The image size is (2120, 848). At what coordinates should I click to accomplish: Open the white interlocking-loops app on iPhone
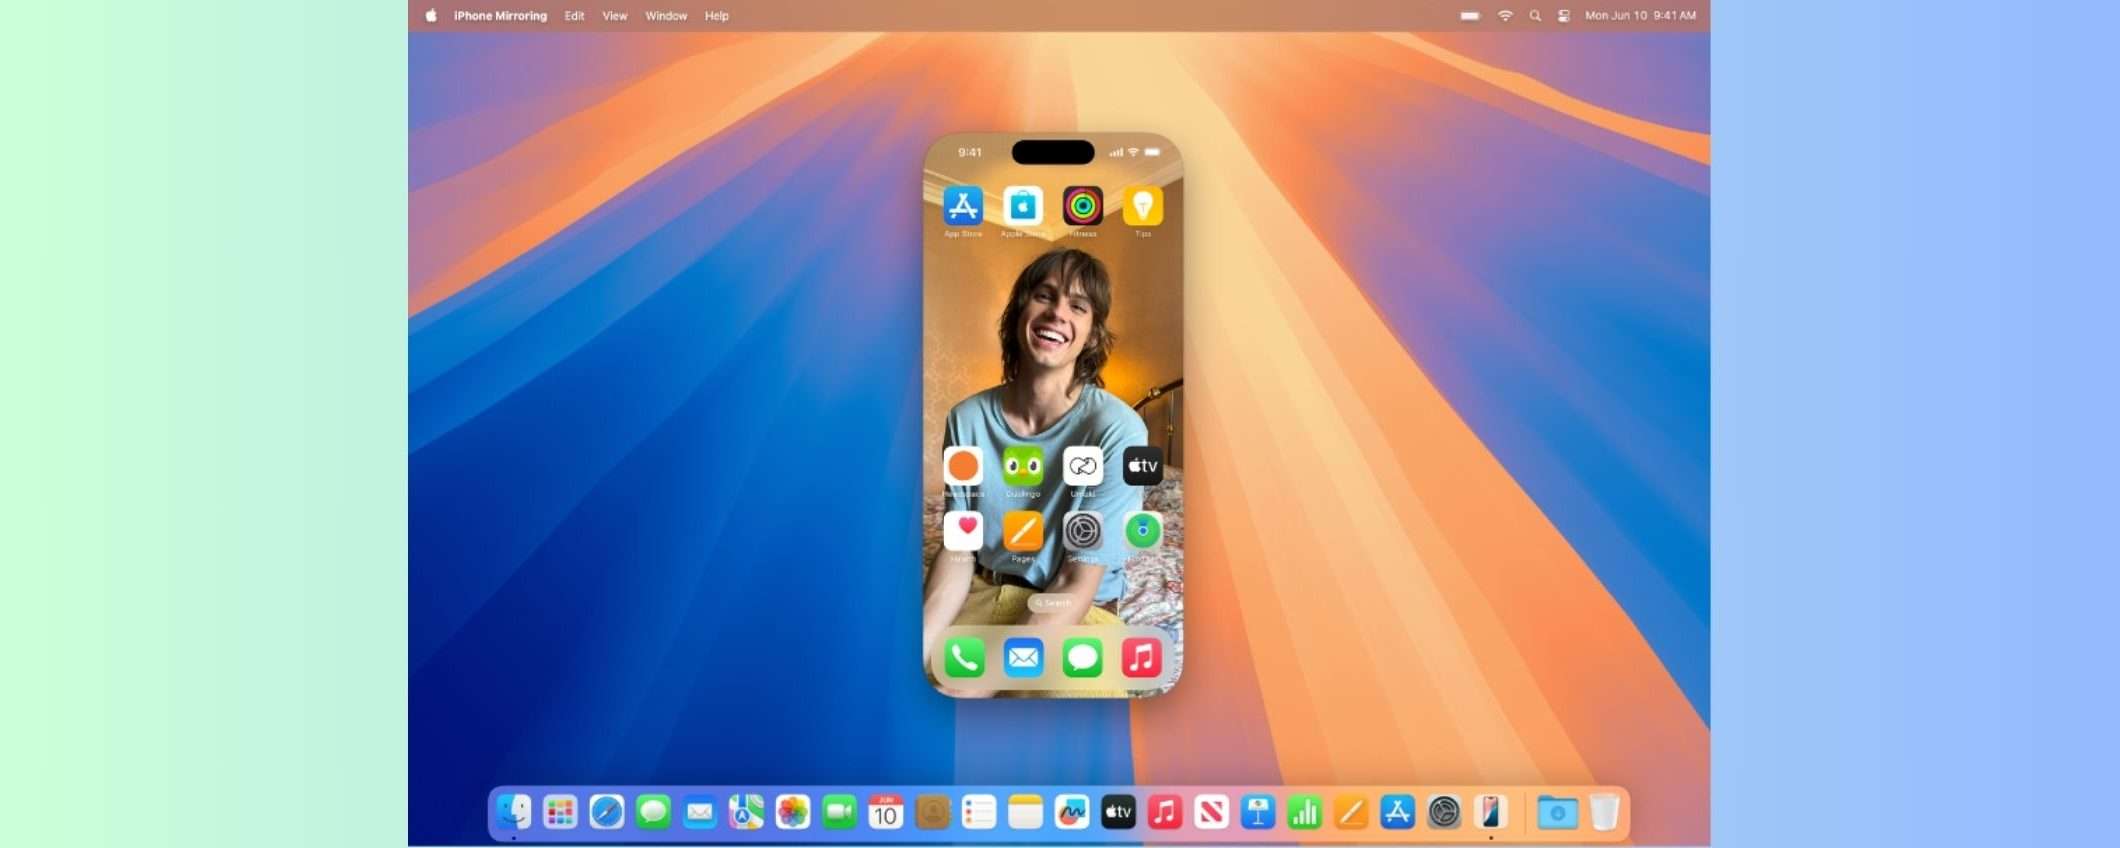point(1083,466)
